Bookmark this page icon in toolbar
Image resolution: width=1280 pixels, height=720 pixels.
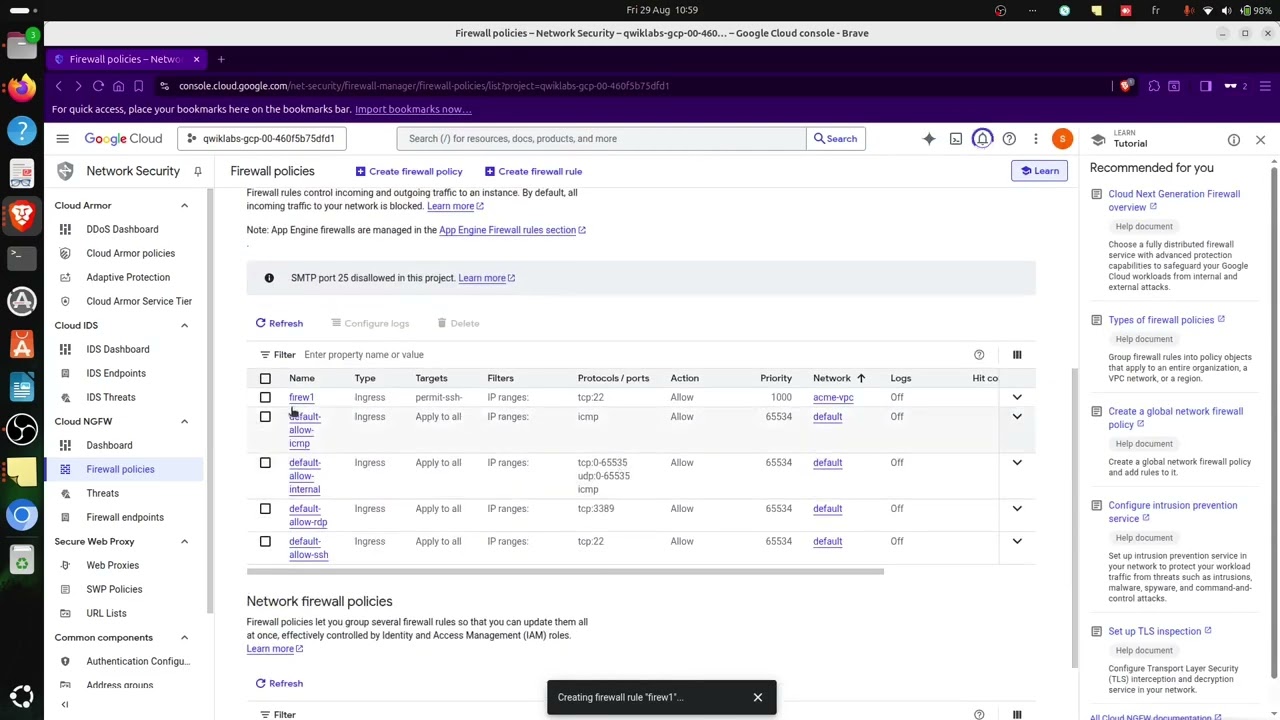pos(139,86)
